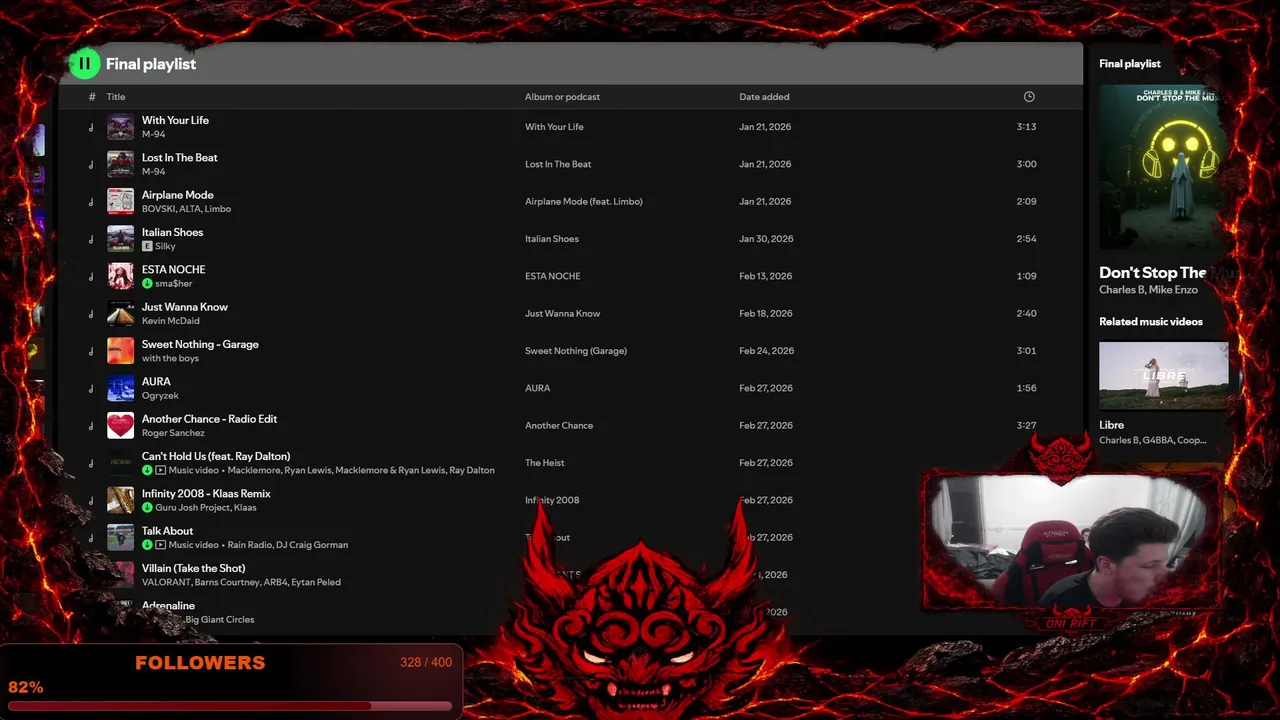Open the Just Wanna Know album link
1280x720 pixels.
(x=563, y=314)
